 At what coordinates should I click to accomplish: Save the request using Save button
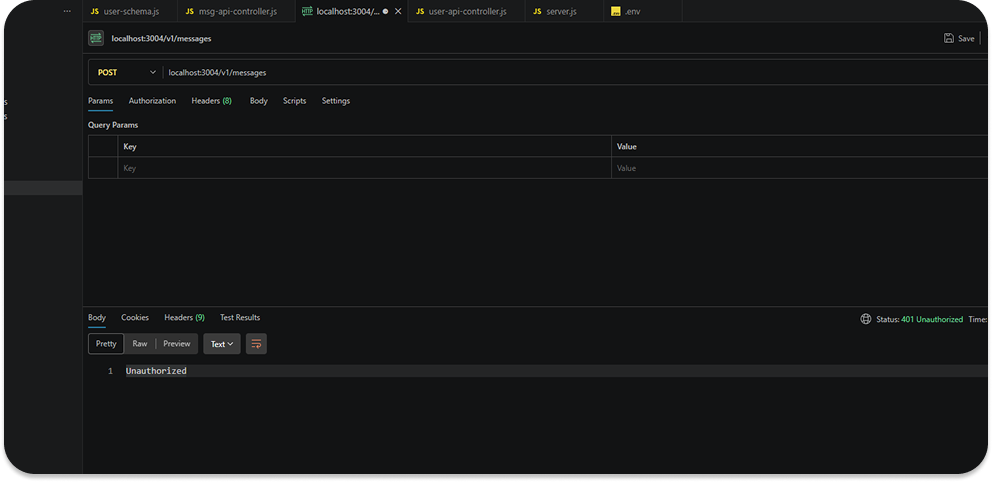959,38
